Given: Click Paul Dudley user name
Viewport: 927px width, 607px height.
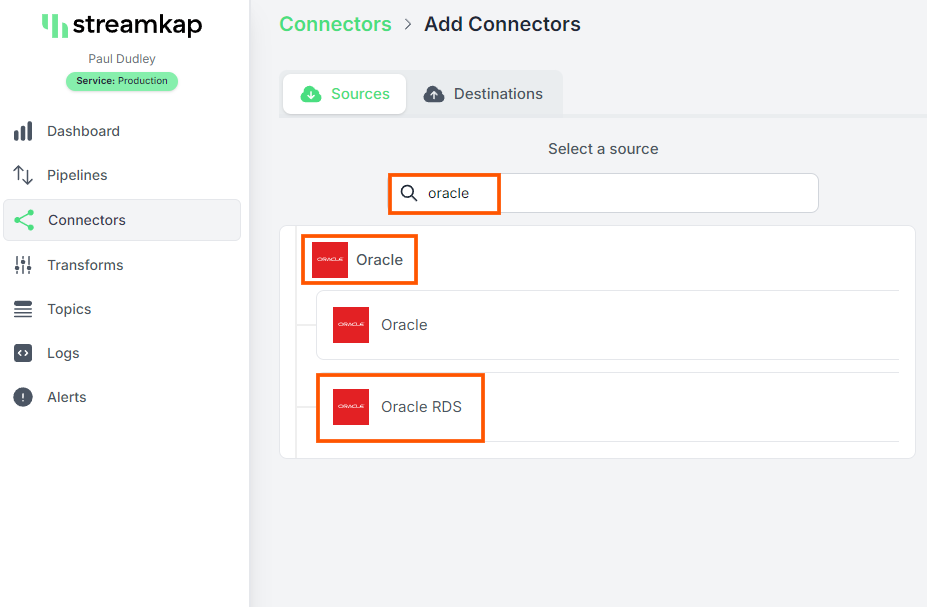Looking at the screenshot, I should tap(122, 59).
